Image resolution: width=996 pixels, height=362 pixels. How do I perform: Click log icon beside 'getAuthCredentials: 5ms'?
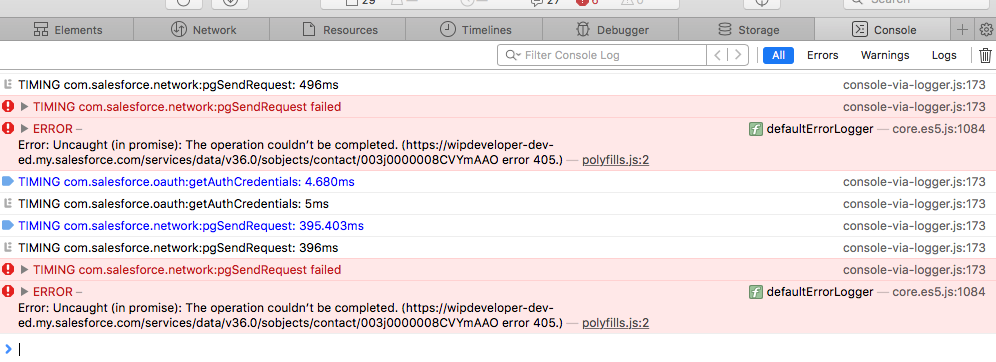coord(8,204)
